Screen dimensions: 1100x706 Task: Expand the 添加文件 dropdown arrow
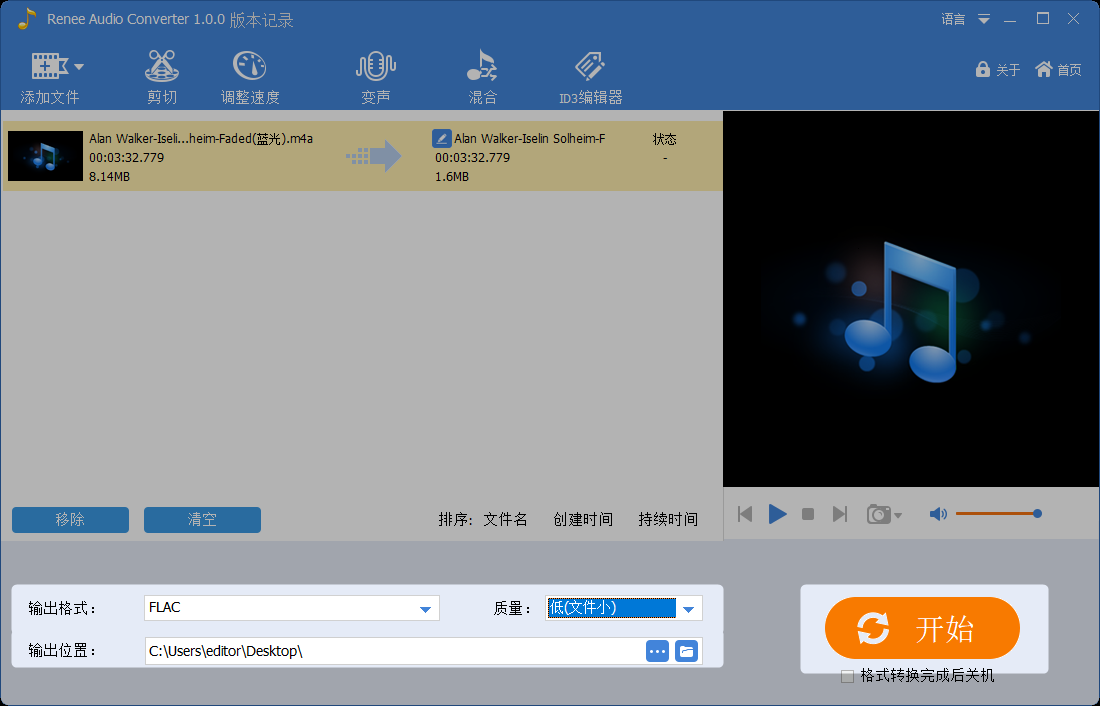click(x=79, y=67)
